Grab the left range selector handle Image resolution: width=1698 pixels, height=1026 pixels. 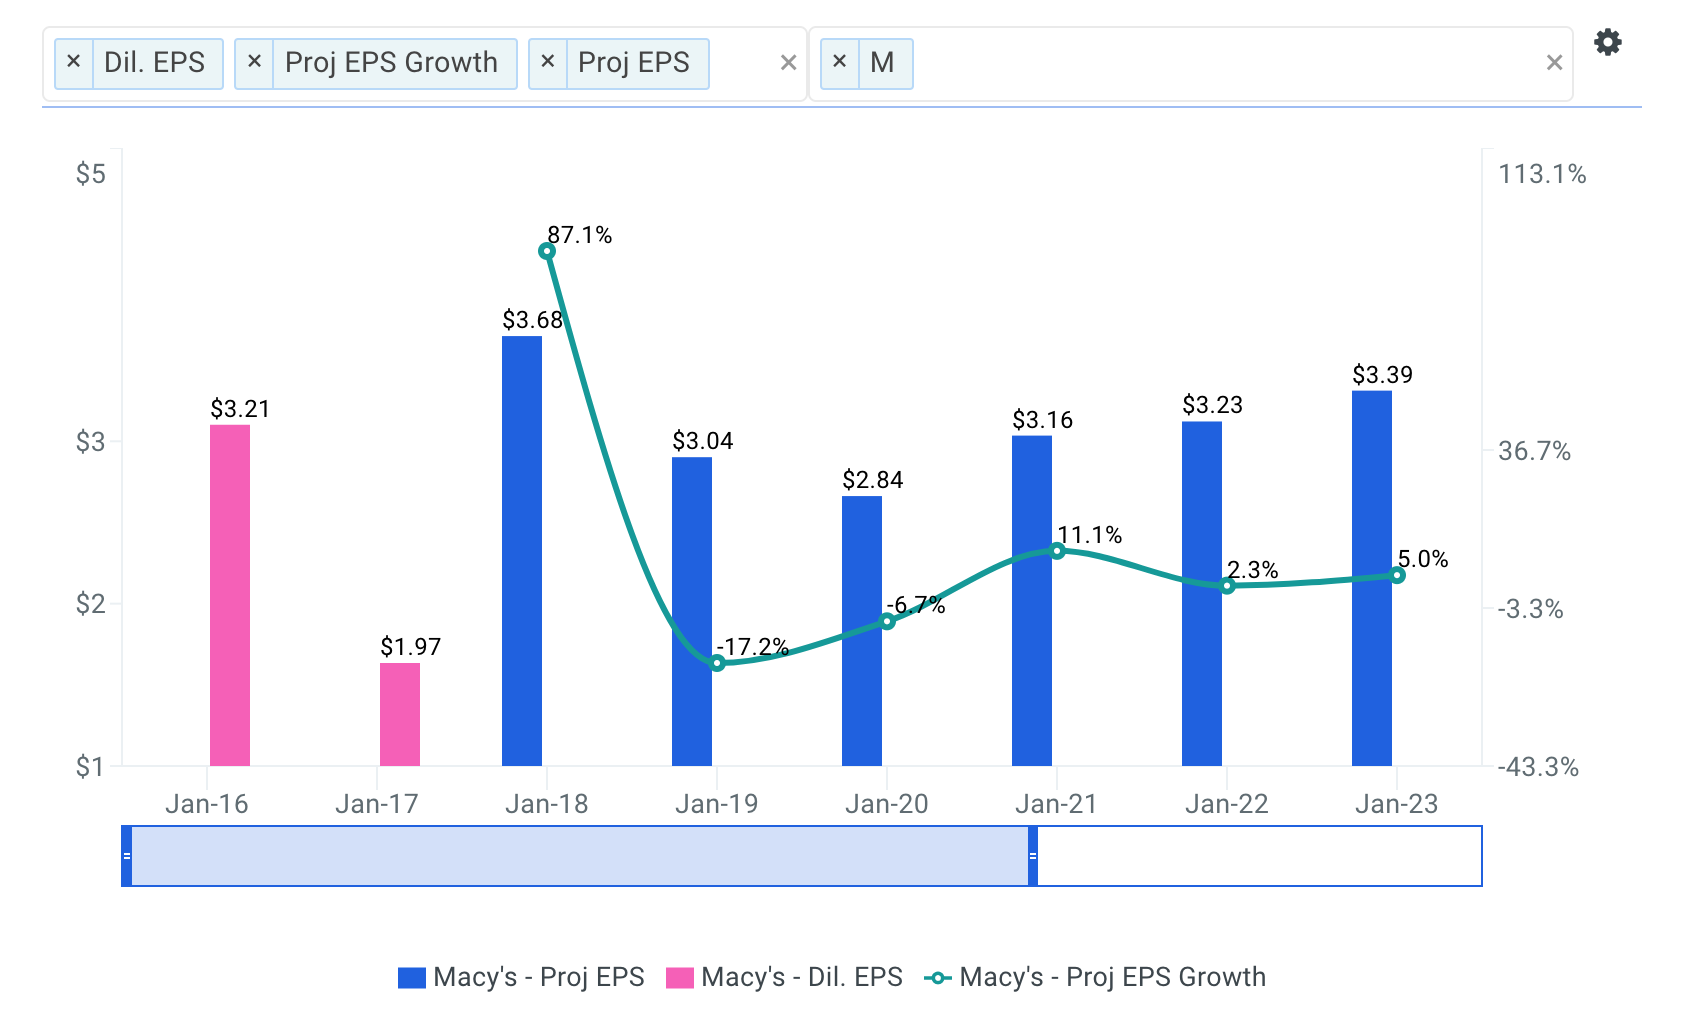127,856
